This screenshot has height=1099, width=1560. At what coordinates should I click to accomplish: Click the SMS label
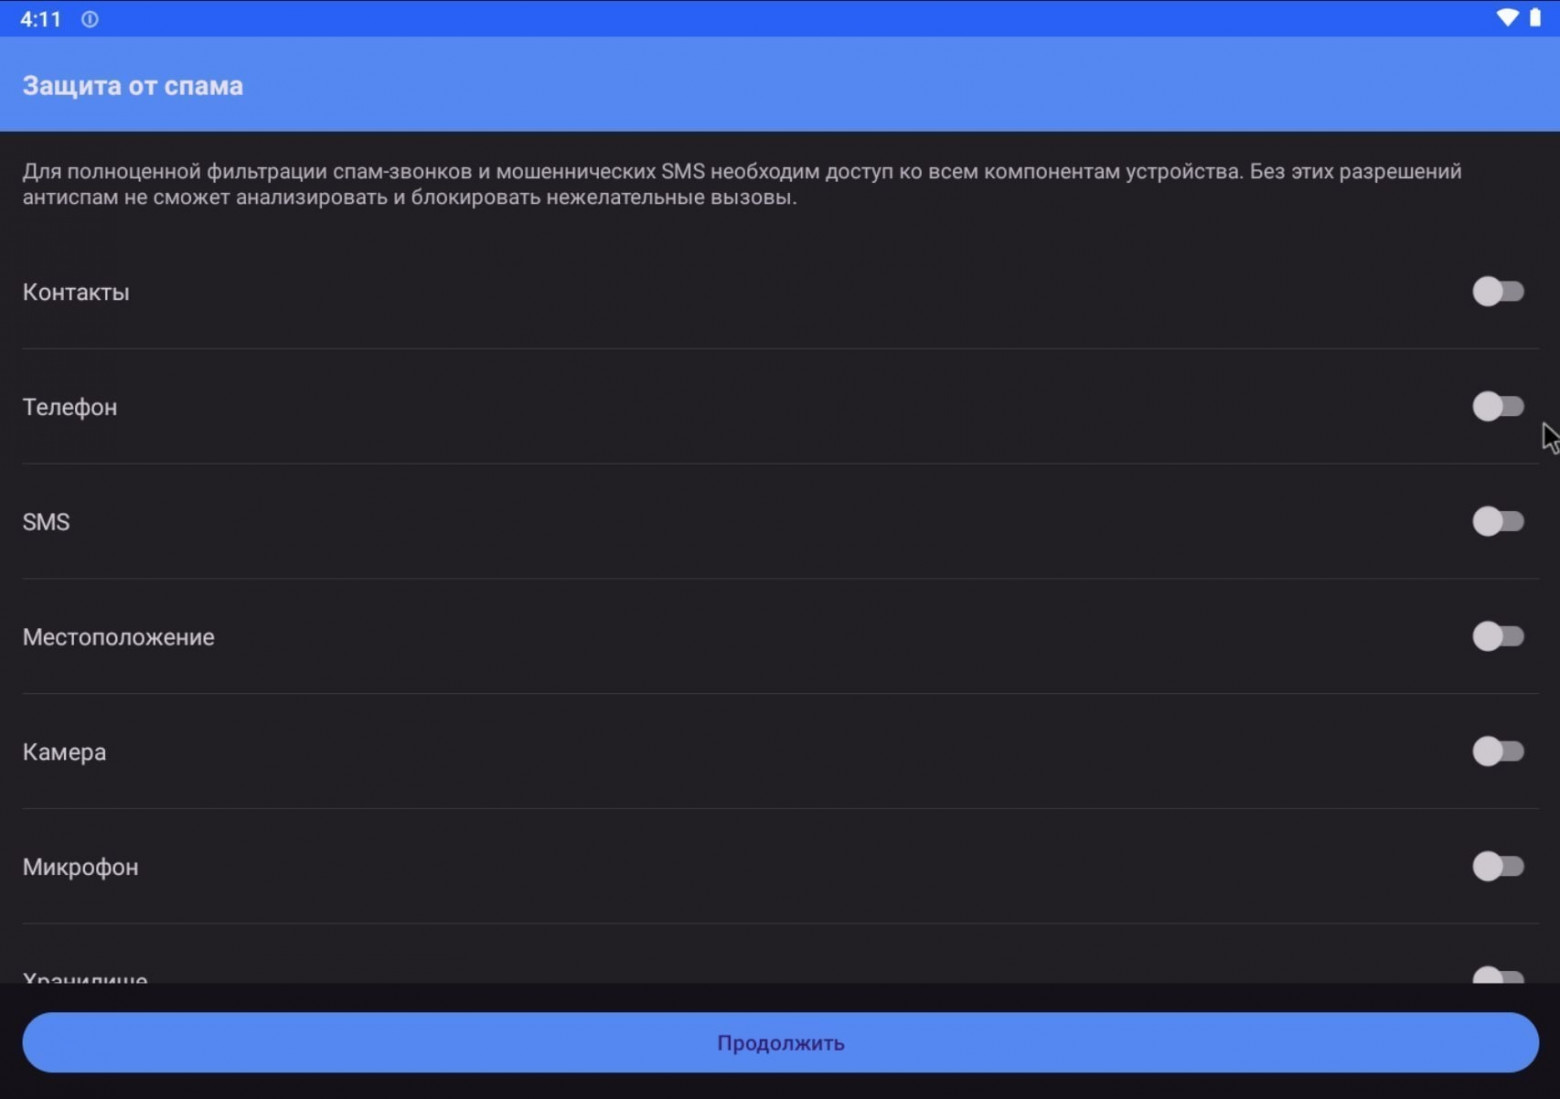(x=46, y=522)
